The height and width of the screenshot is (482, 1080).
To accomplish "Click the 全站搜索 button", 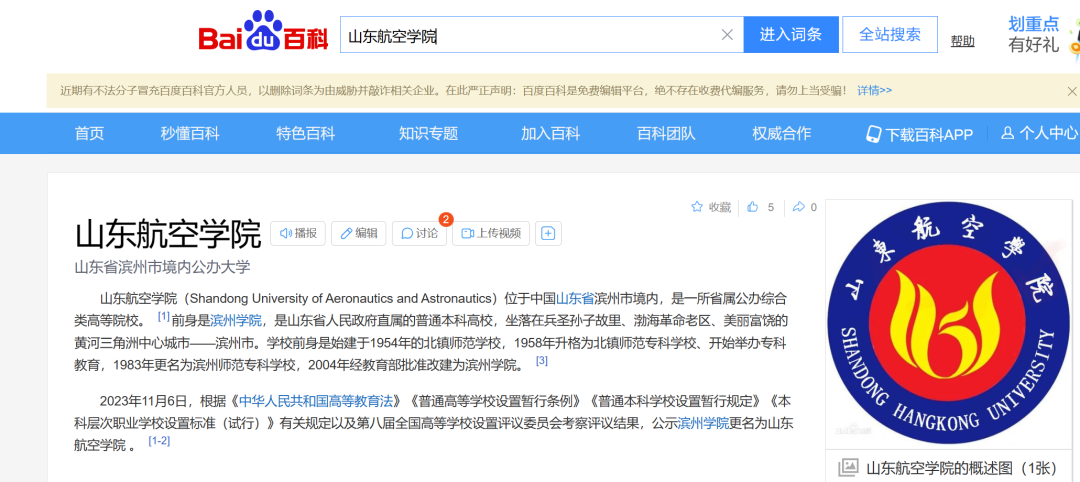I will 890,34.
